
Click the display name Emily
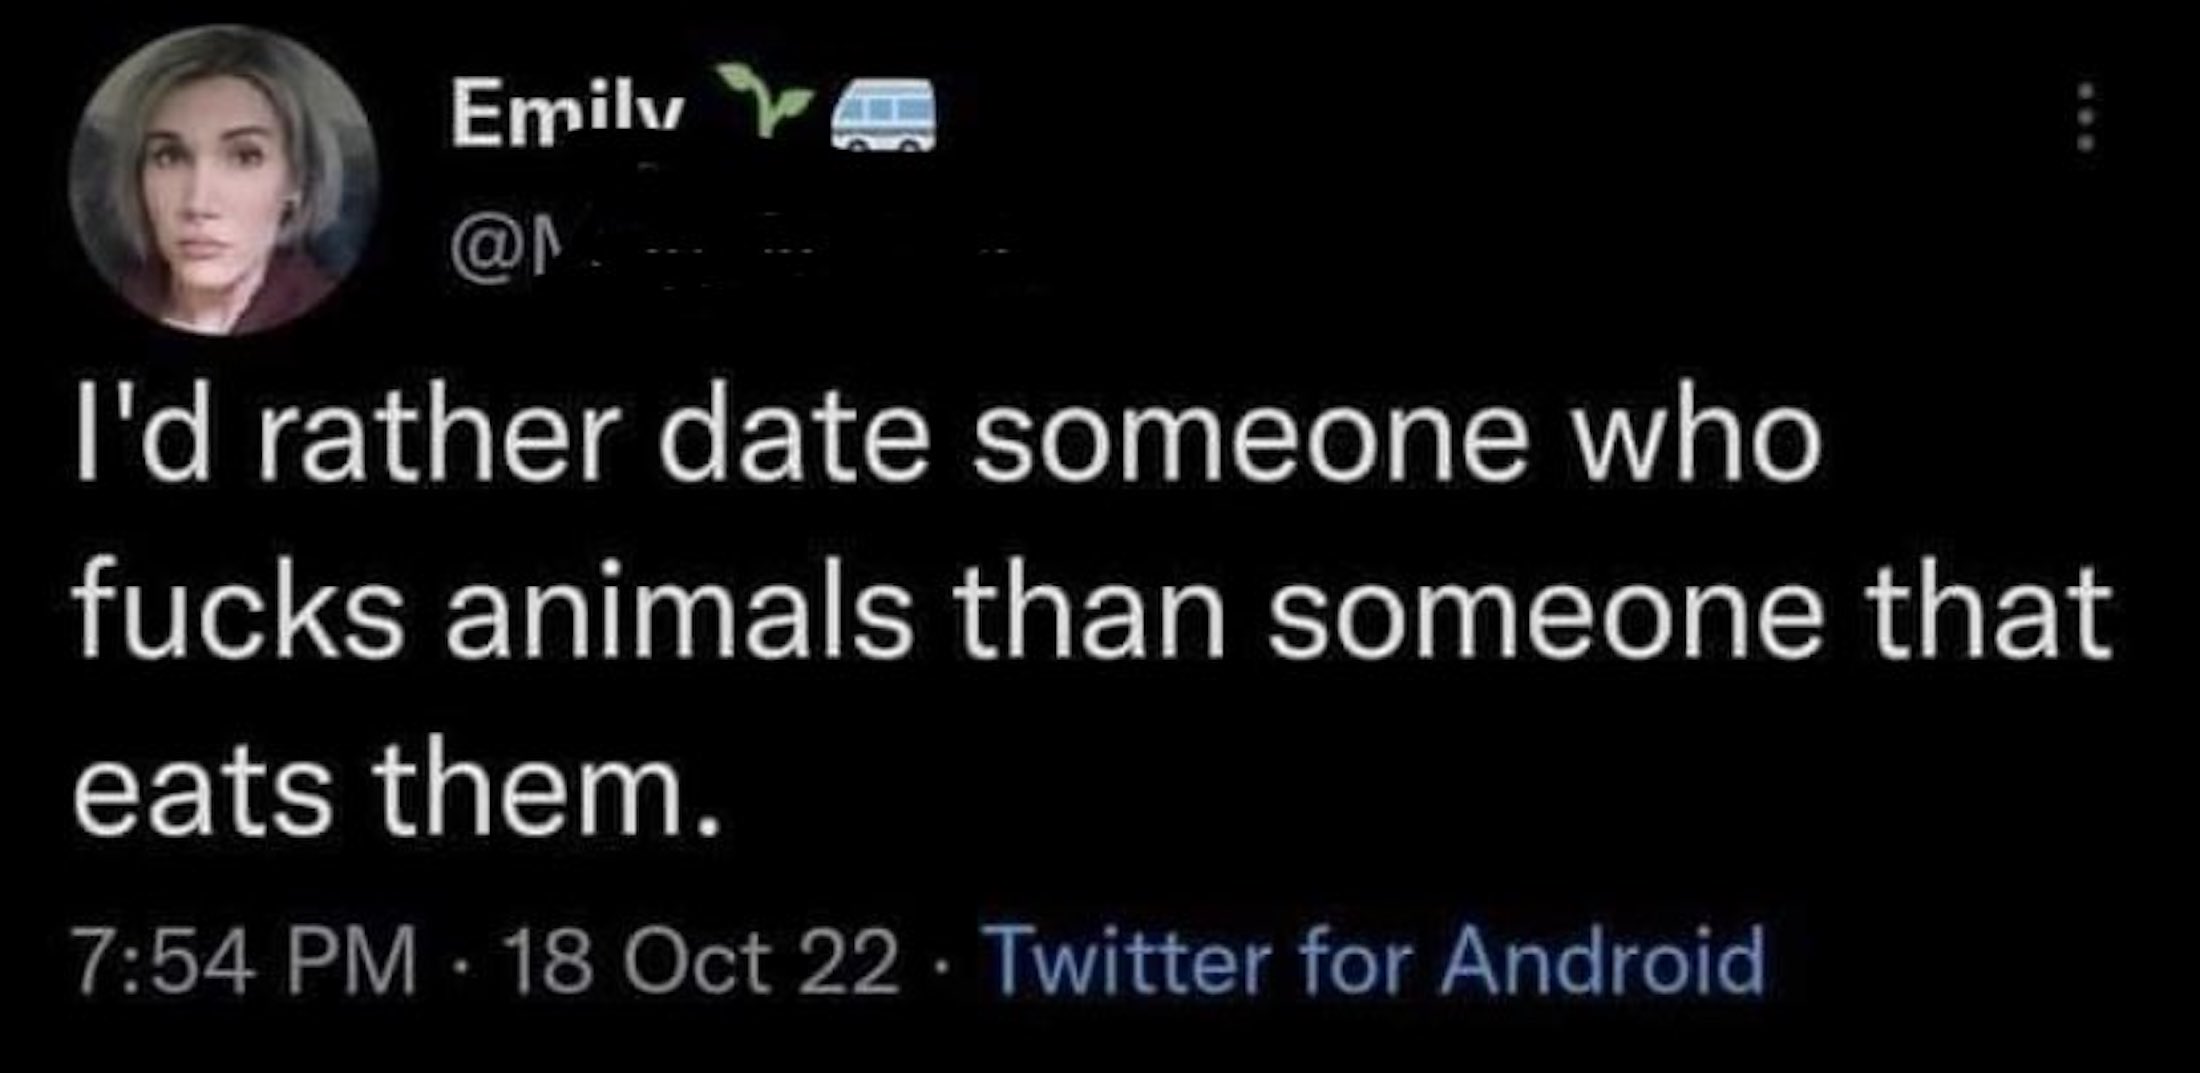(567, 115)
